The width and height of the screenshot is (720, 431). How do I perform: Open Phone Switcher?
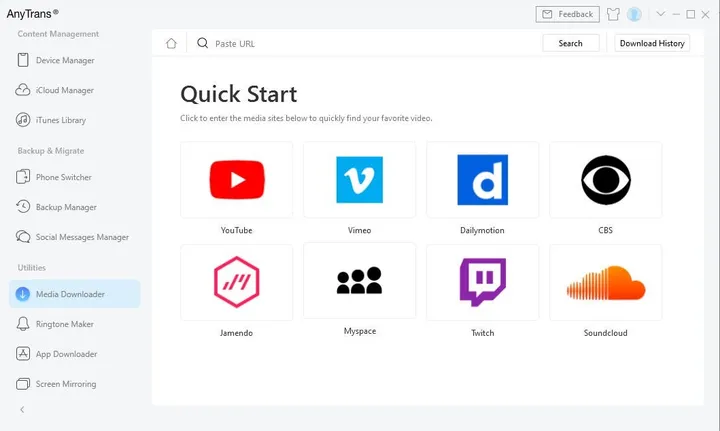click(74, 177)
